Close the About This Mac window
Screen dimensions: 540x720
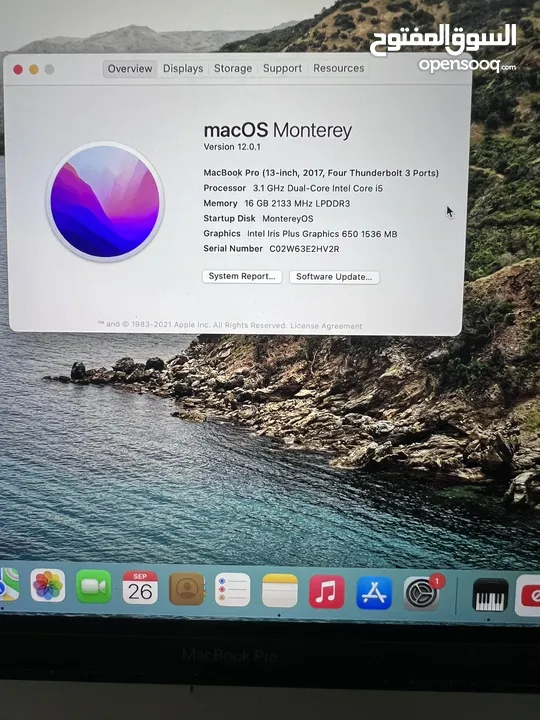18,69
